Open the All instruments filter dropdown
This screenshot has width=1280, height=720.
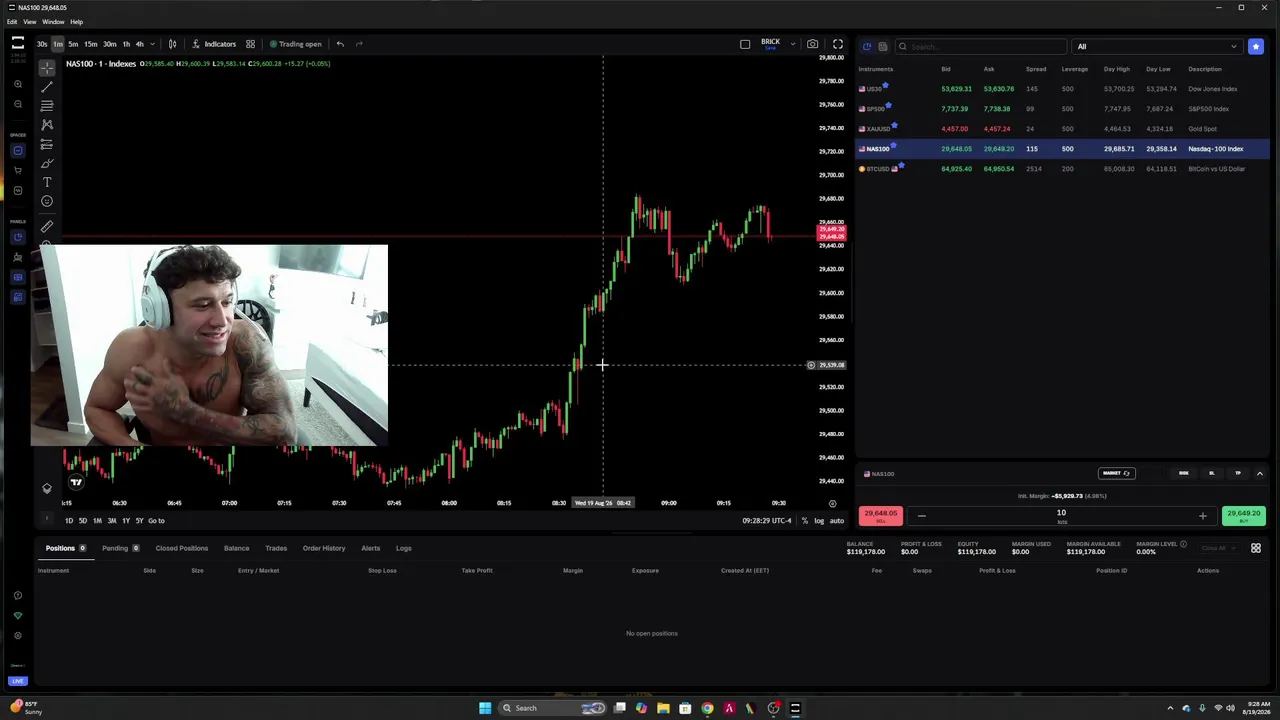click(x=1155, y=46)
